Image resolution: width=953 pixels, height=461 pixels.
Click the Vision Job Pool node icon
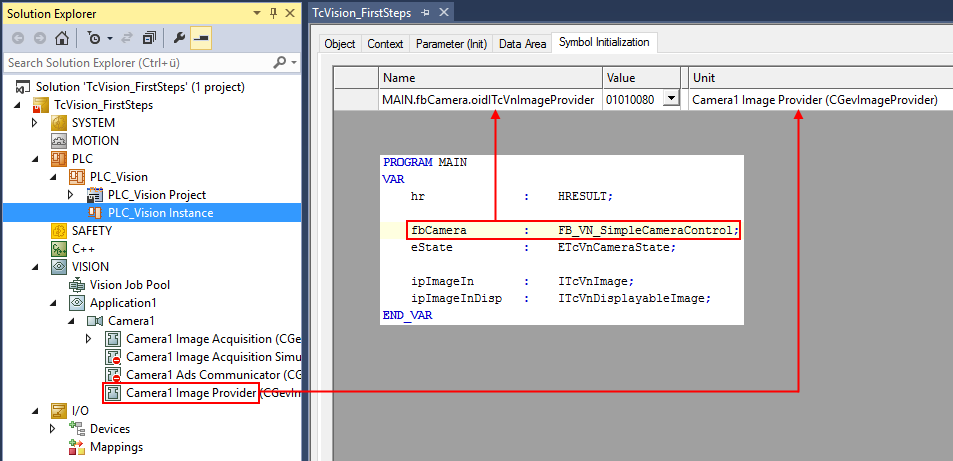[x=77, y=284]
